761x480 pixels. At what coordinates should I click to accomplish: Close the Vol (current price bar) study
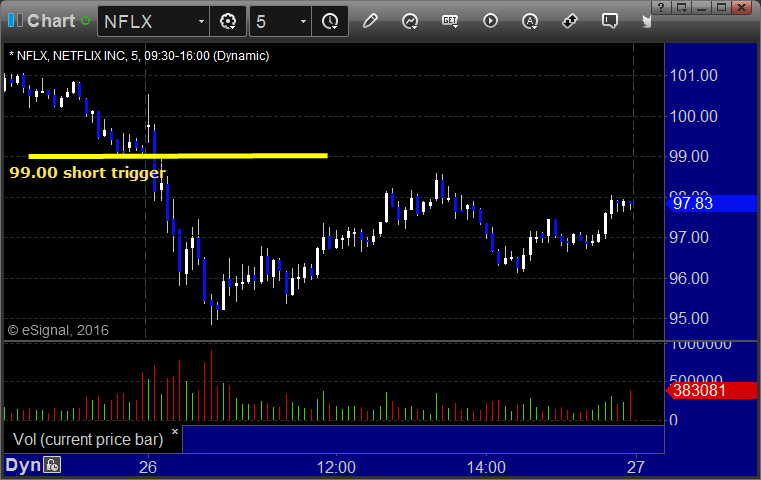(x=175, y=431)
